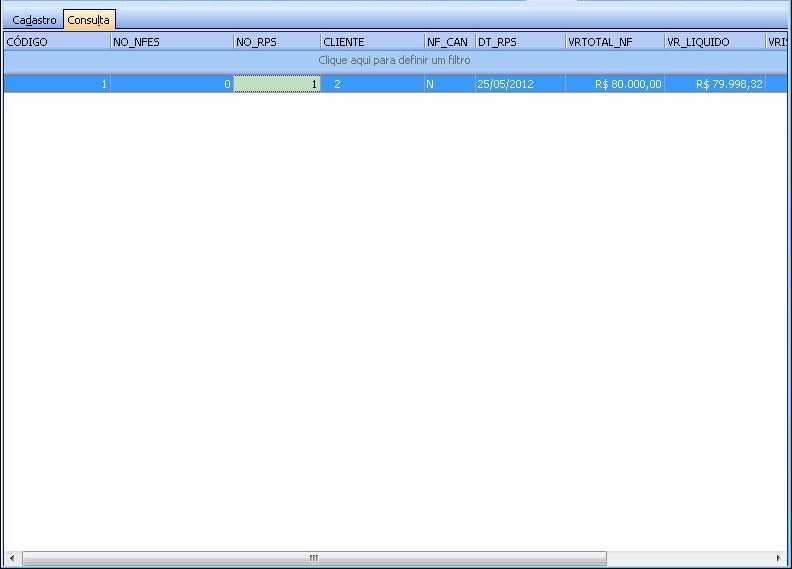Click the horizontal scrollbar left arrow
The height and width of the screenshot is (569, 792).
coord(12,558)
